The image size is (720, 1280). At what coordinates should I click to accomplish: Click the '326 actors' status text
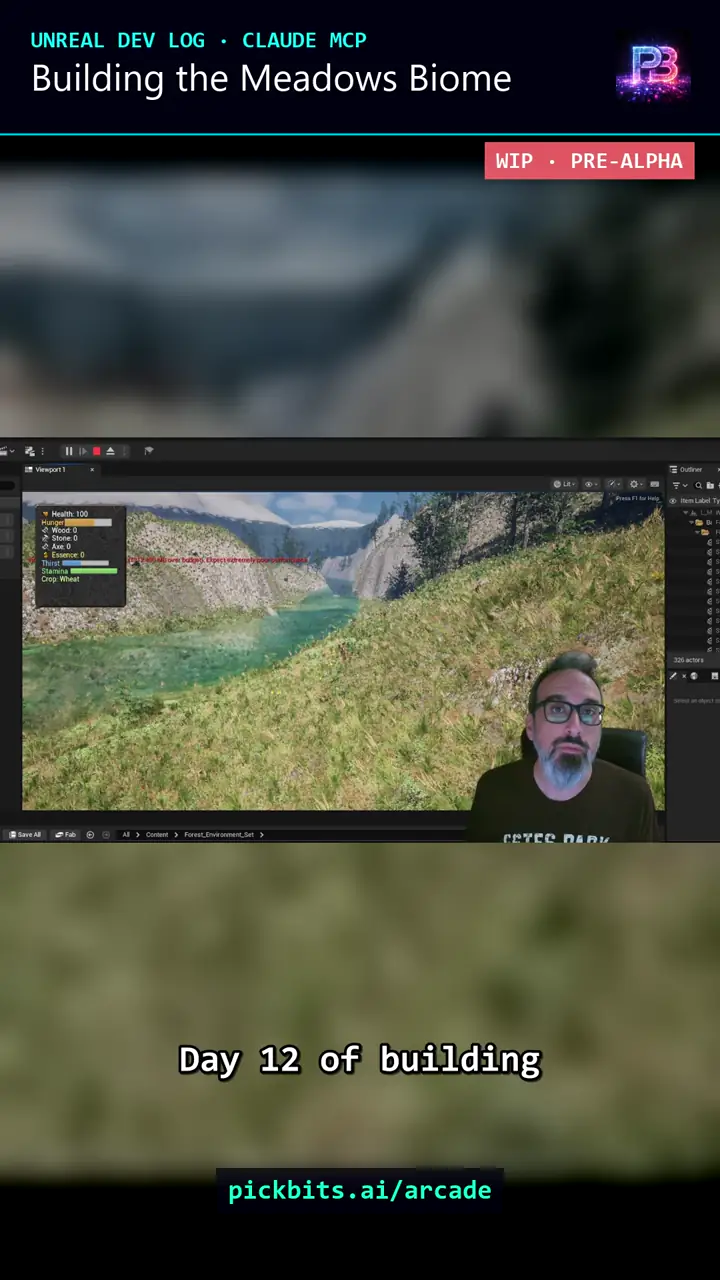tap(689, 660)
